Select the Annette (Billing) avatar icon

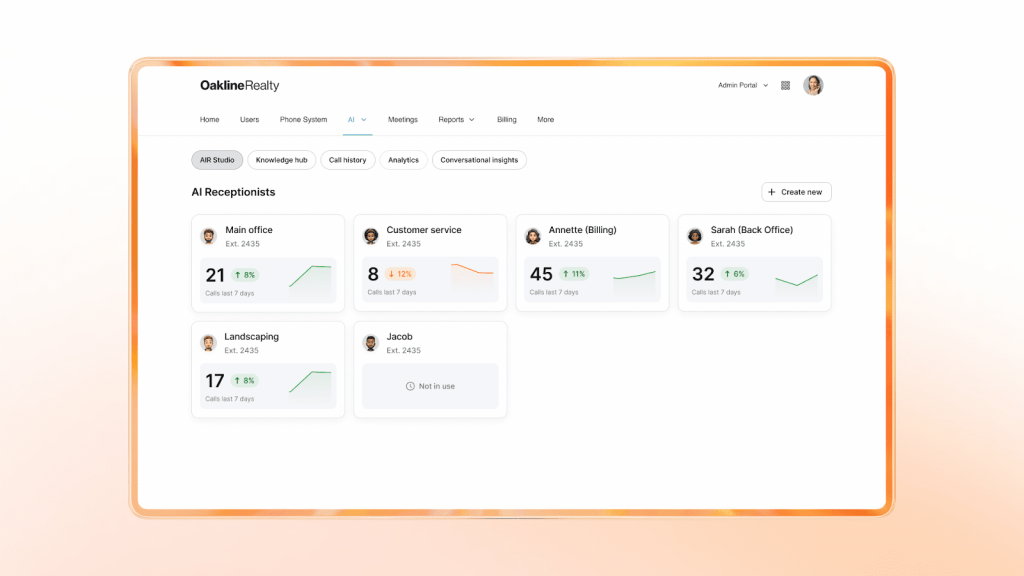point(533,235)
